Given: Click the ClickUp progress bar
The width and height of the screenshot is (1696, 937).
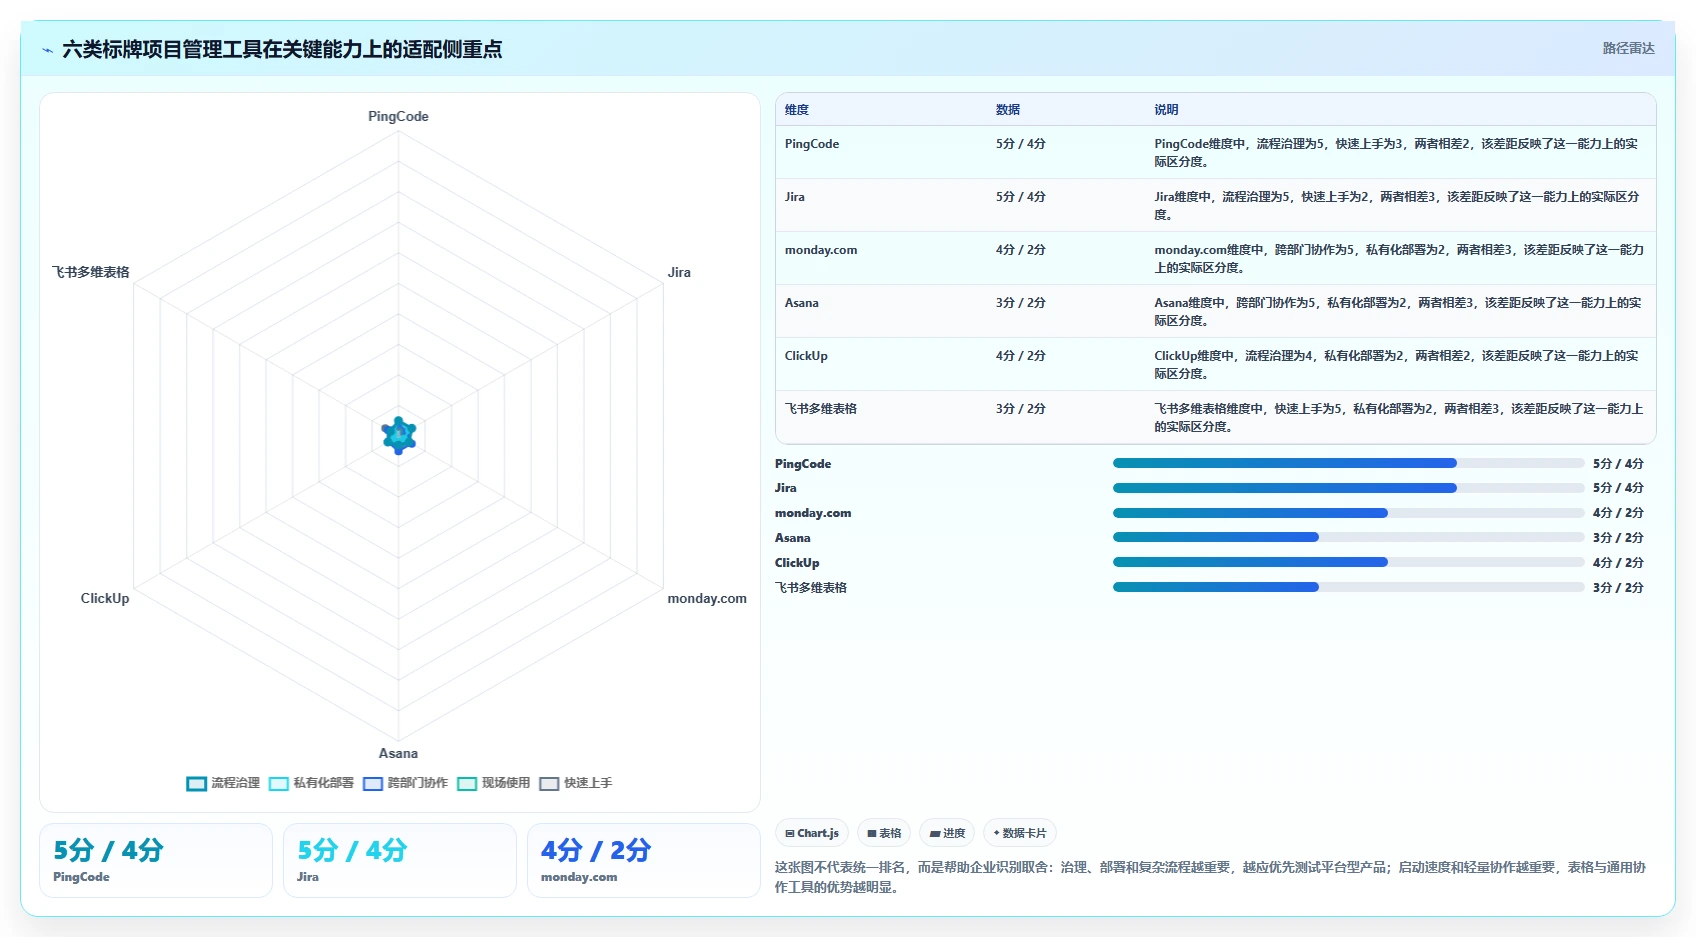Looking at the screenshot, I should [1348, 562].
